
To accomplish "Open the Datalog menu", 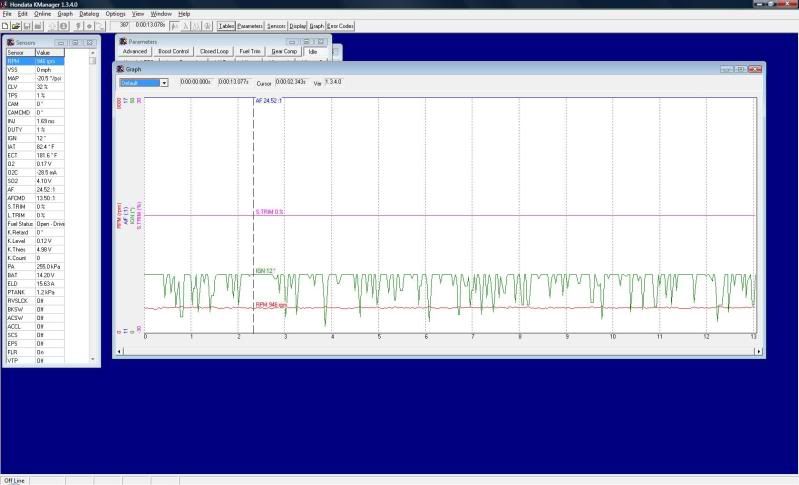I will point(89,14).
